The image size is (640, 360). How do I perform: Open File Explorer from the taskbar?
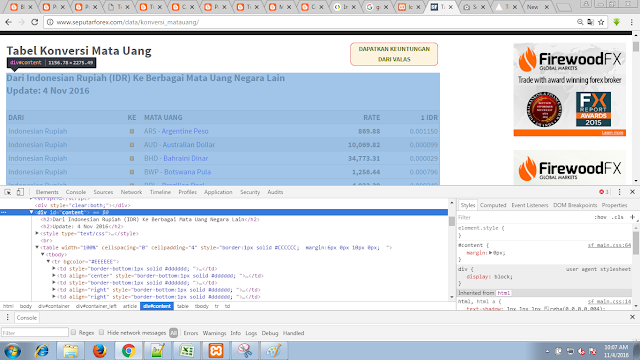[x=71, y=351]
